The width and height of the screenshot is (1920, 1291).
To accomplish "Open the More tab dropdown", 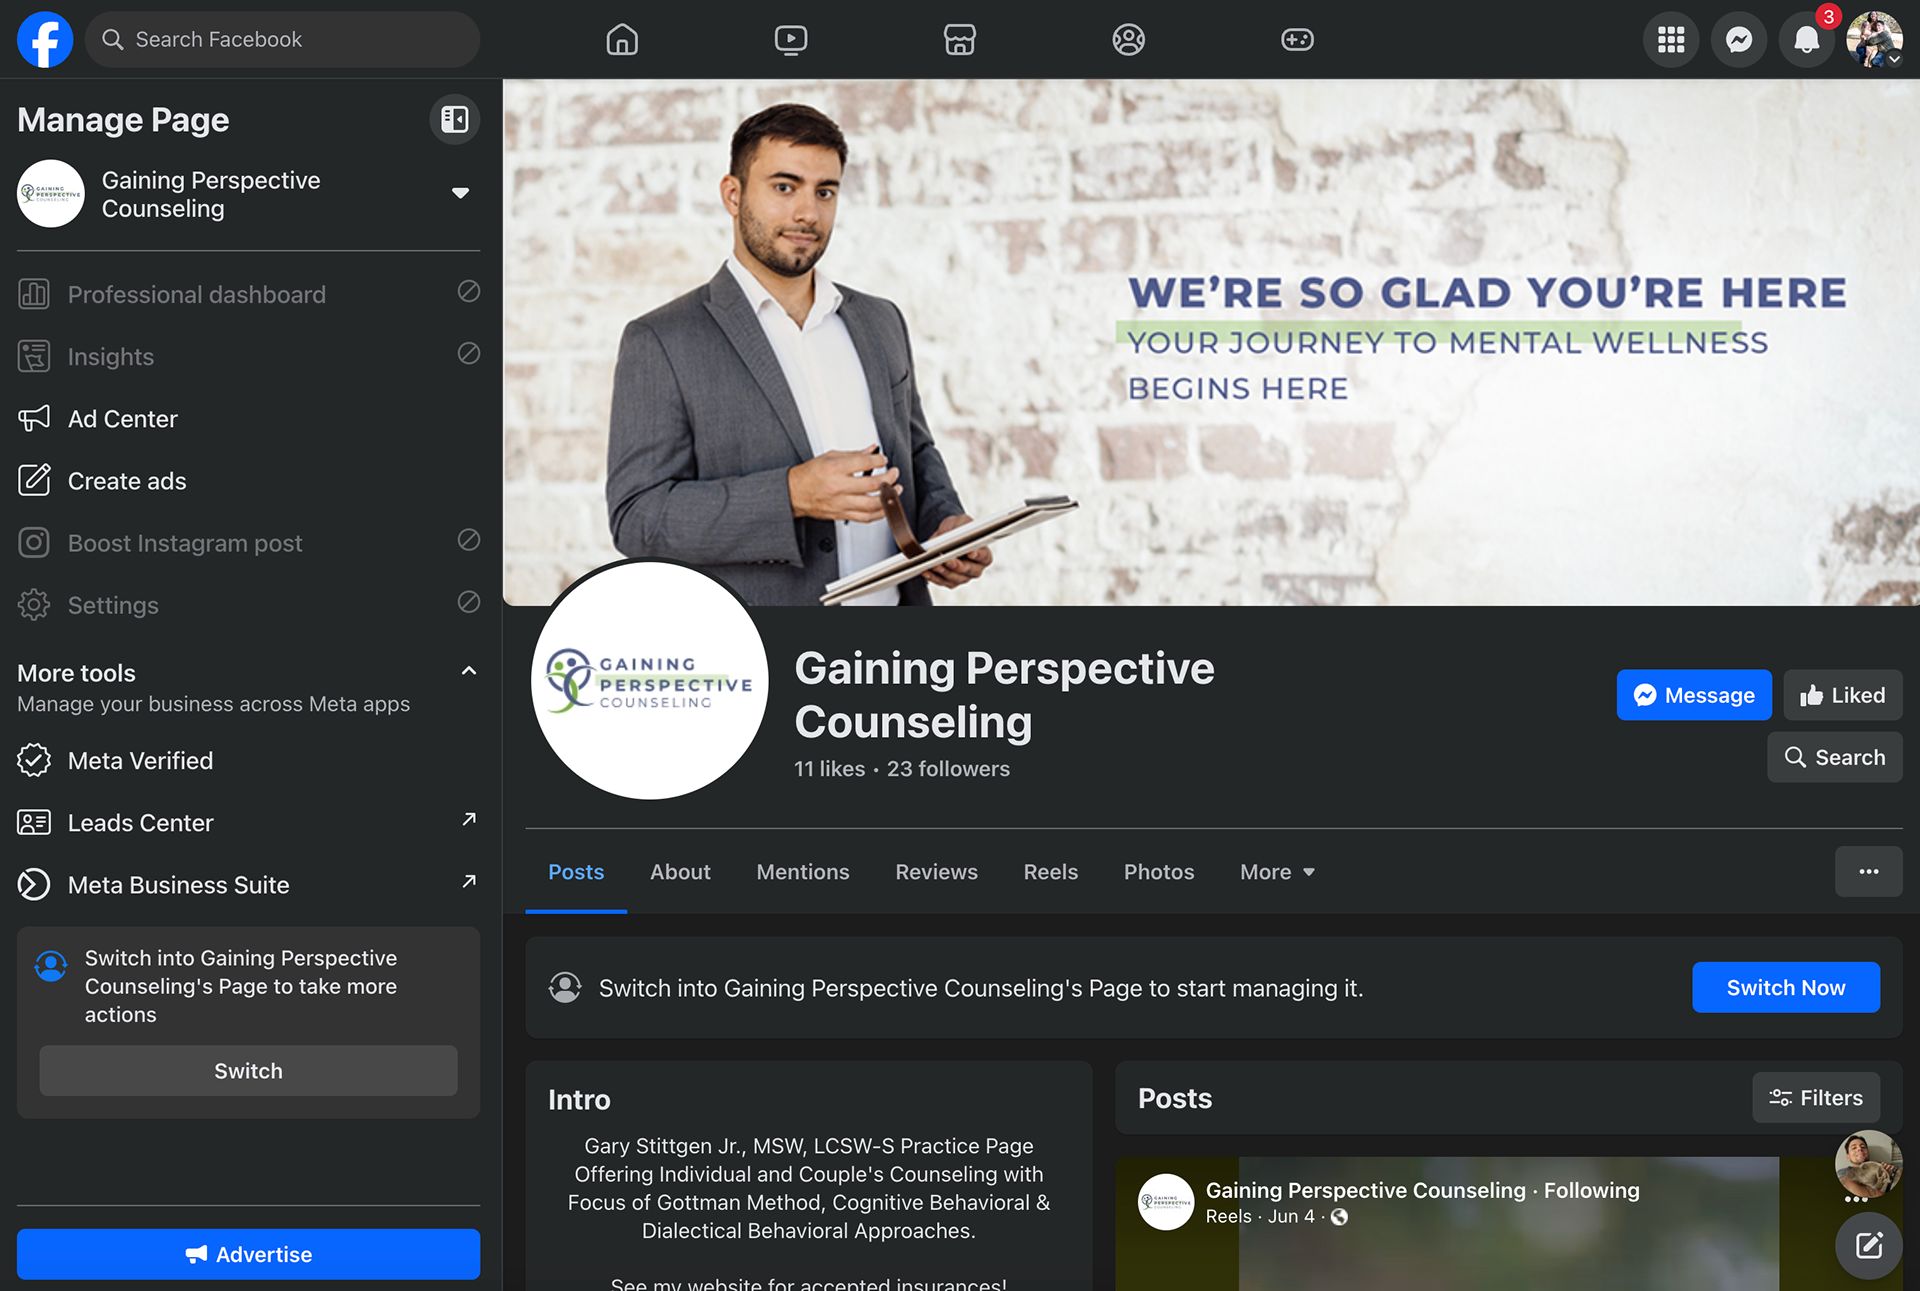I will 1277,872.
